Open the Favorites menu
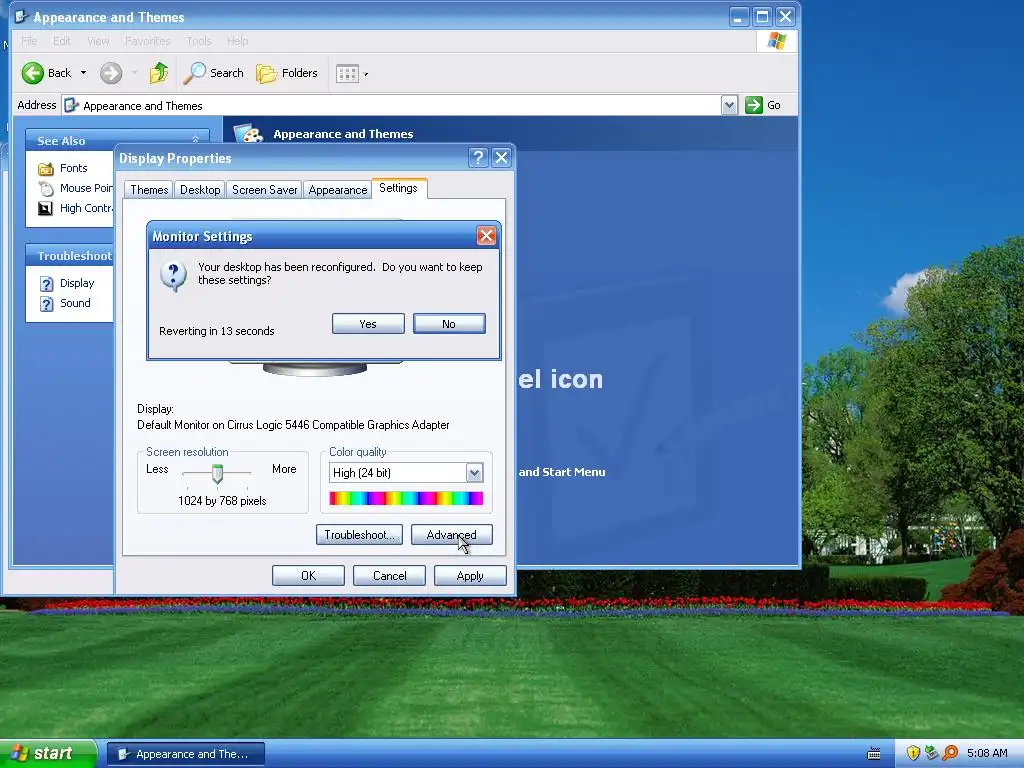Screen dimensions: 1024x768 (148, 40)
